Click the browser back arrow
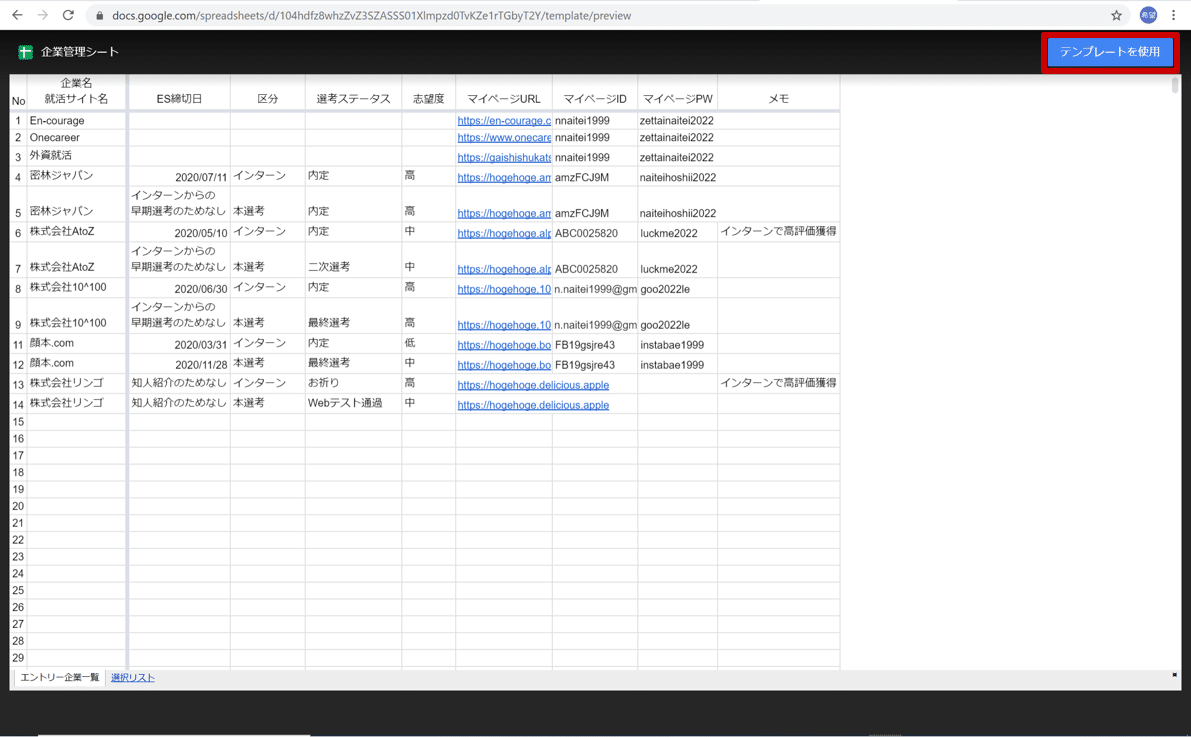1191x737 pixels. pyautogui.click(x=17, y=15)
